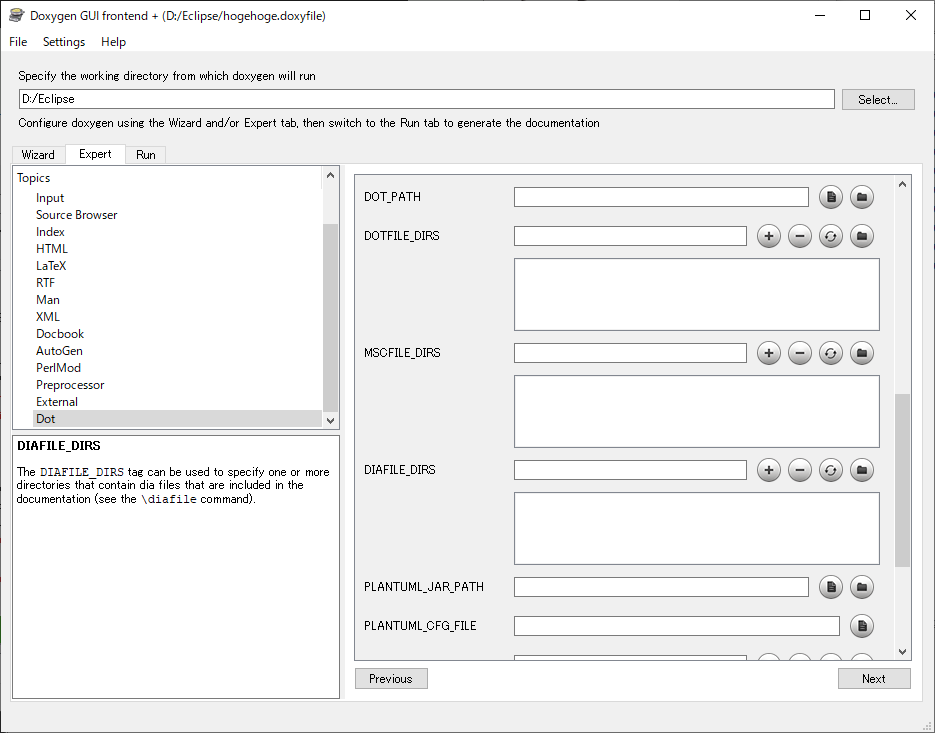
Task: Click the settings panel scroll-down arrow
Action: coord(902,652)
